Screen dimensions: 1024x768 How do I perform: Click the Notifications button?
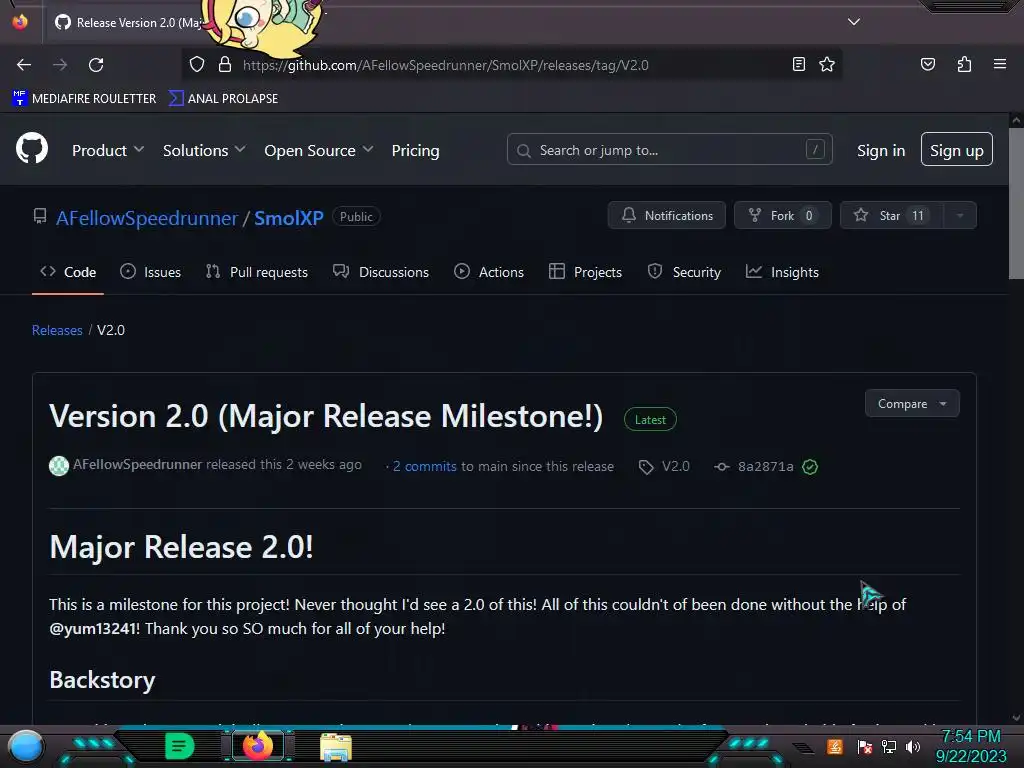pyautogui.click(x=666, y=216)
